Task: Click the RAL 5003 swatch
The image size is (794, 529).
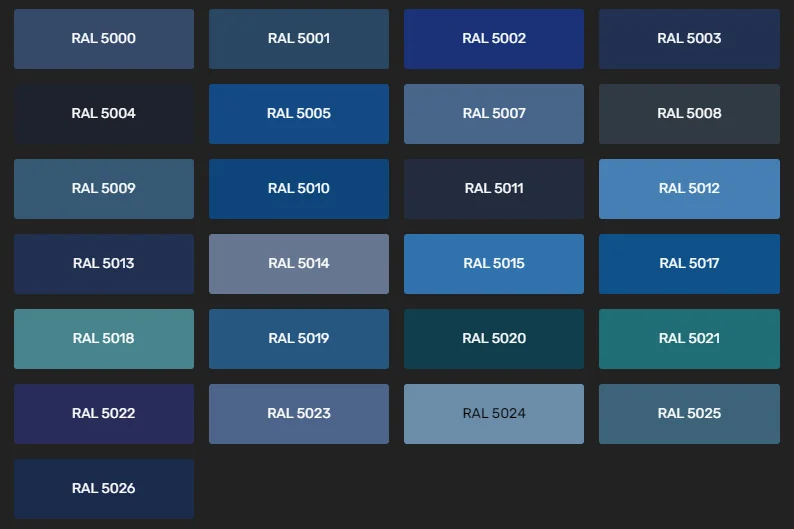Action: [x=689, y=38]
